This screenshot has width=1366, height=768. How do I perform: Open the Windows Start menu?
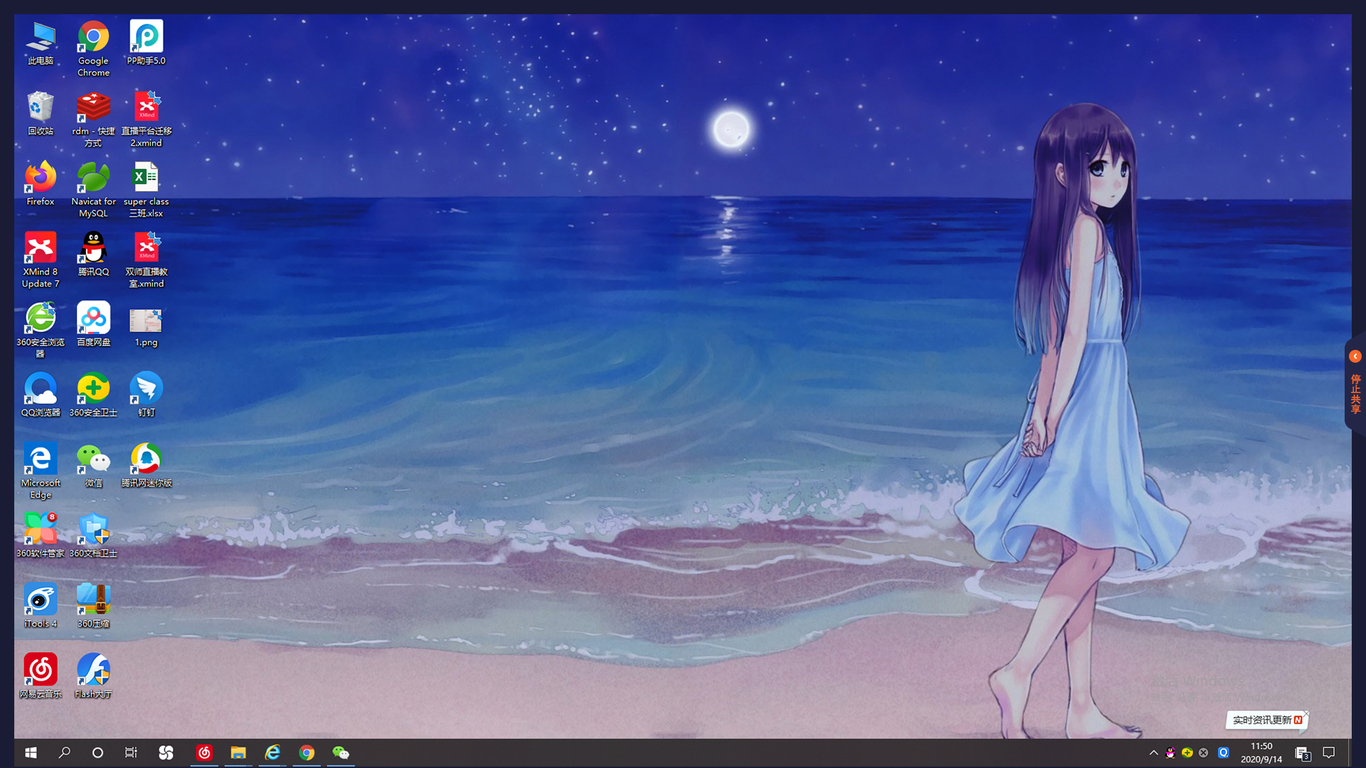31,752
